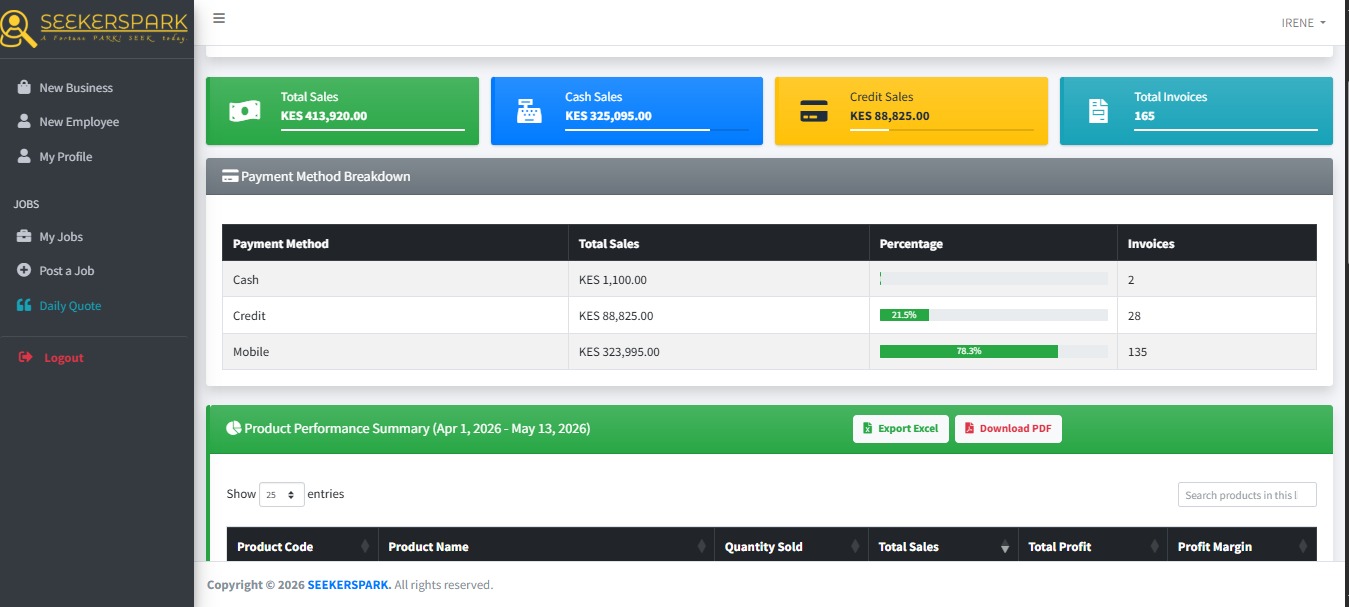Click the SEEKERSPARK footer link
This screenshot has width=1349, height=607.
[x=349, y=584]
